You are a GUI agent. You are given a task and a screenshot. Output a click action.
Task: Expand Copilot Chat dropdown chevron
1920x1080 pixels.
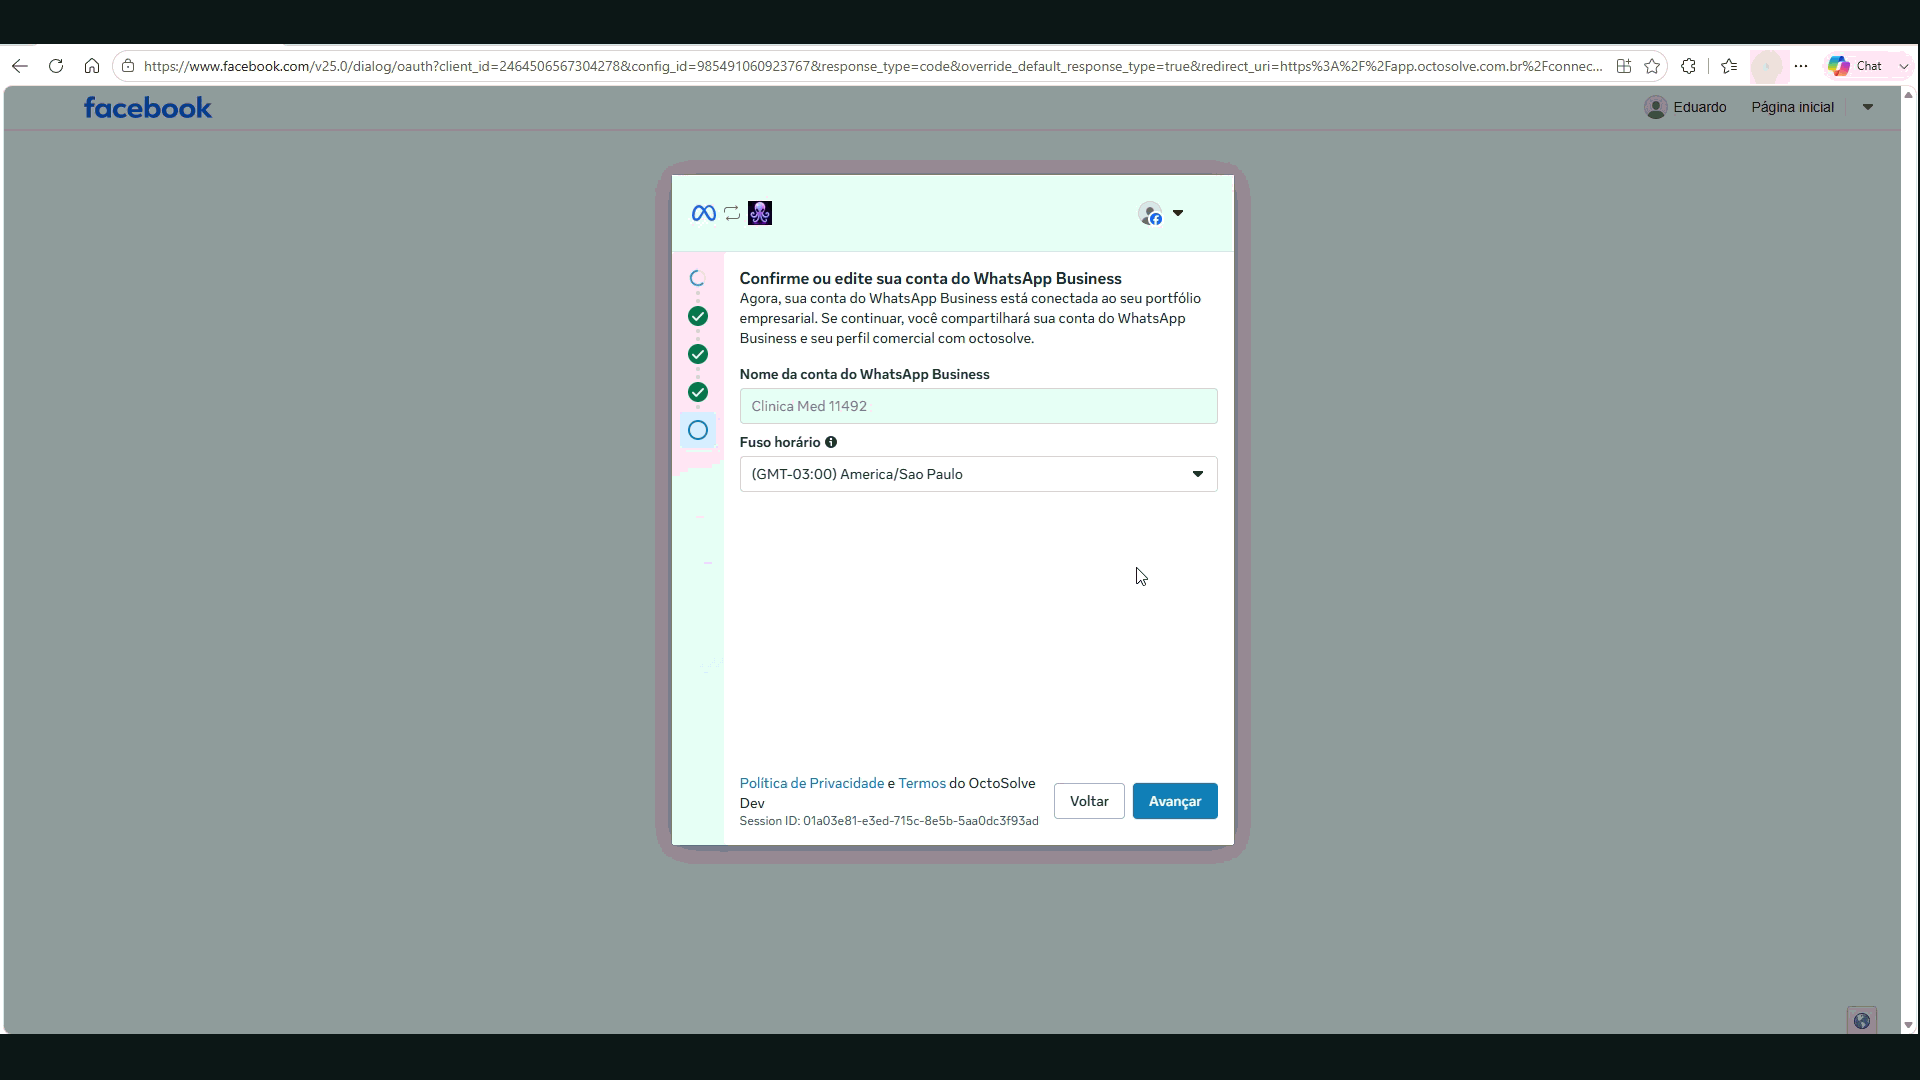click(1903, 66)
